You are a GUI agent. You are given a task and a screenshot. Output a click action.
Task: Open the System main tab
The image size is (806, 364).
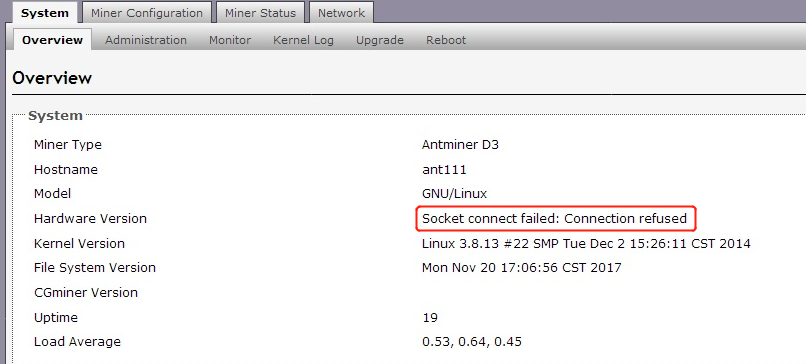[45, 13]
